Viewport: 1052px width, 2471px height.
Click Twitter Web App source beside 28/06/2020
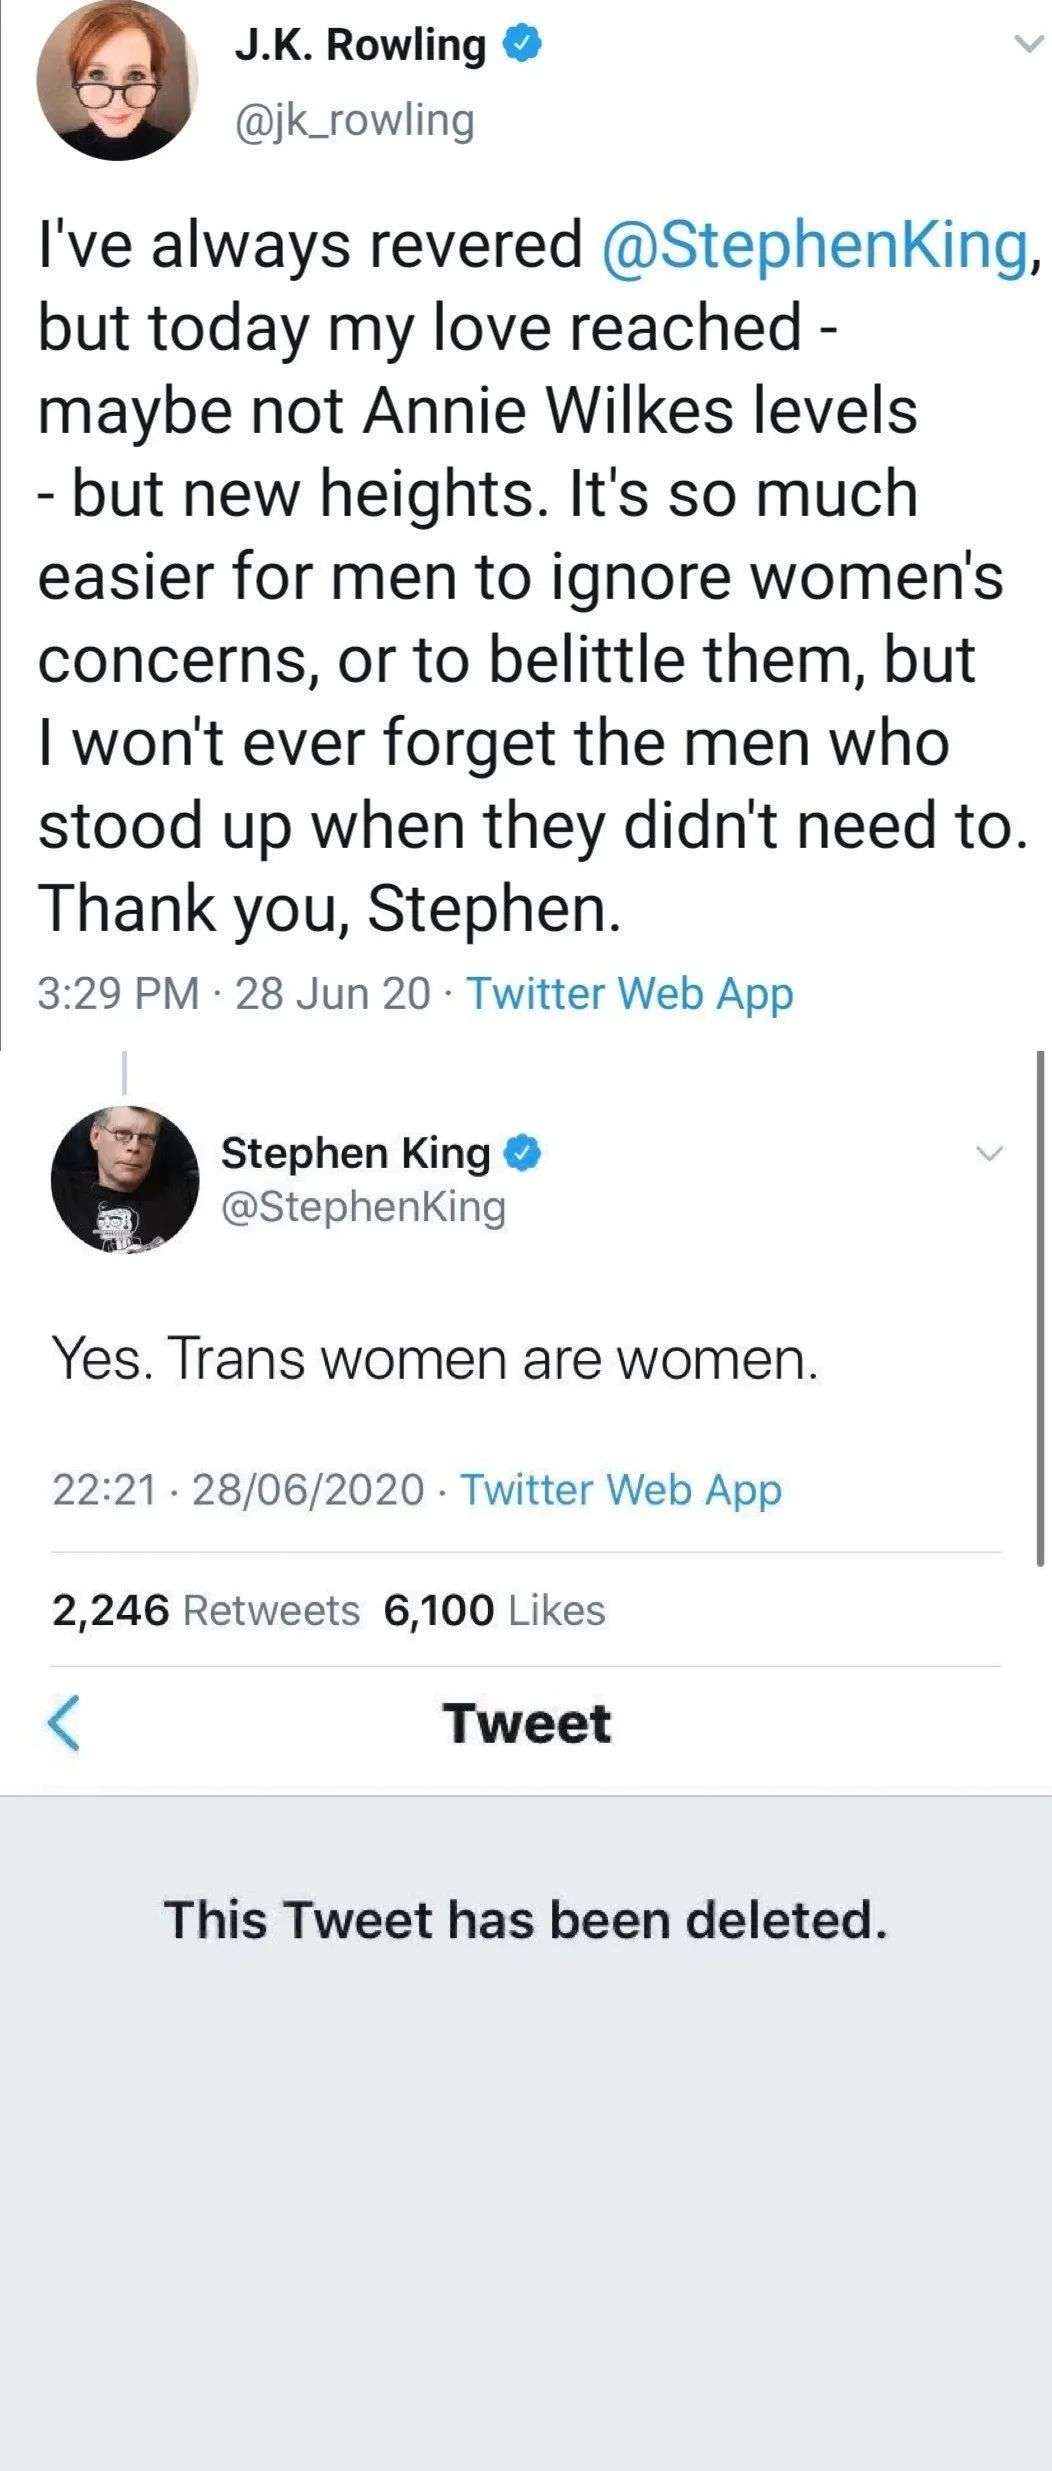[x=621, y=1489]
